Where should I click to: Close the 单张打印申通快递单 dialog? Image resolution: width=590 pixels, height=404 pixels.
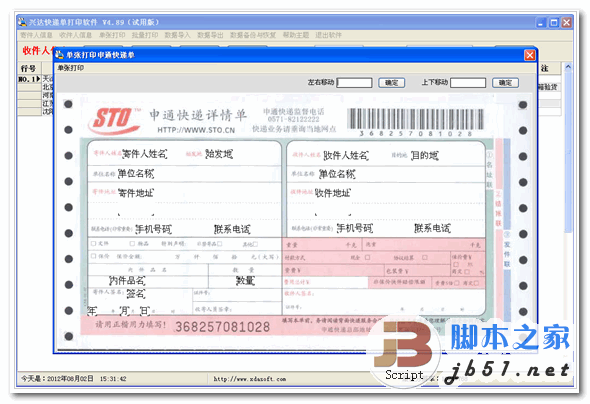point(530,55)
